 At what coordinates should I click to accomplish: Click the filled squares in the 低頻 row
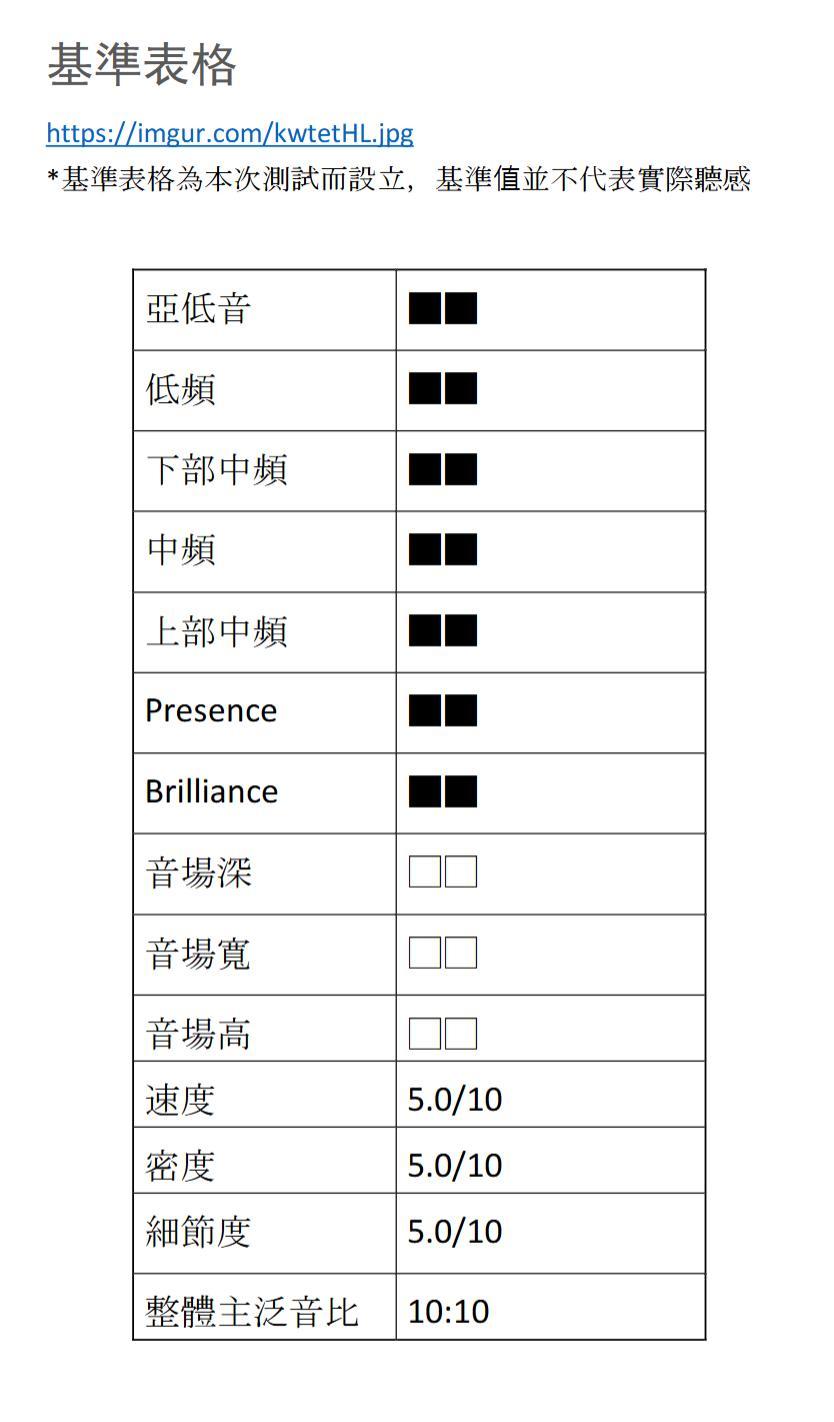click(443, 389)
